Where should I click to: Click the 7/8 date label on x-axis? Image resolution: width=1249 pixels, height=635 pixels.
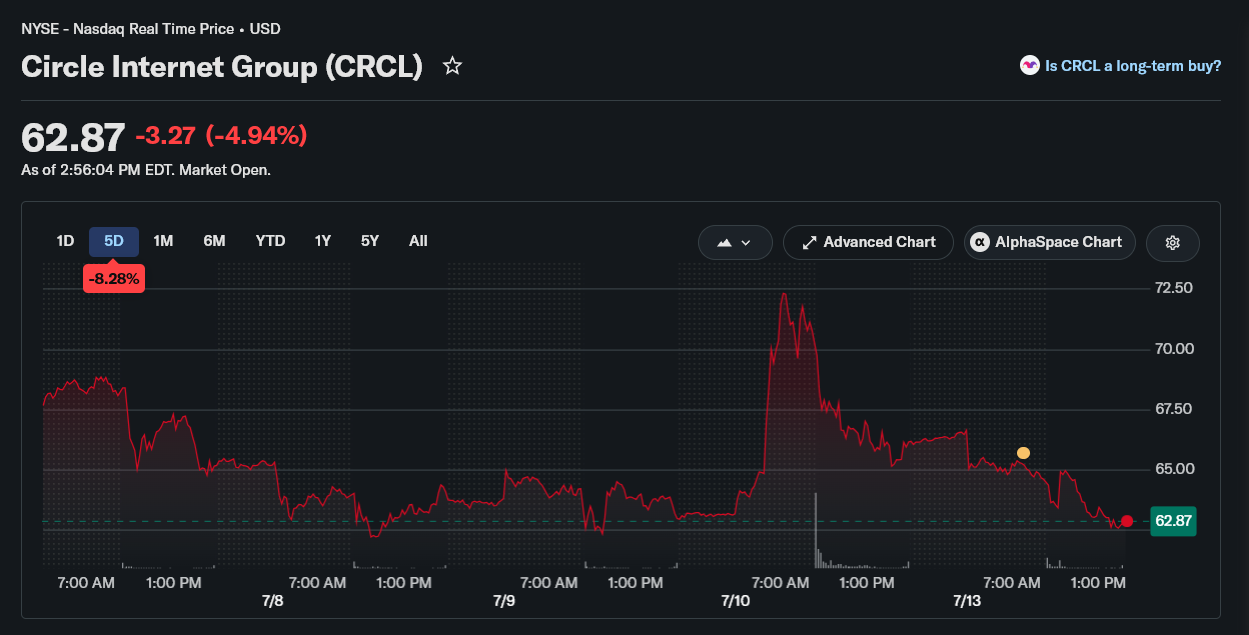click(x=272, y=601)
